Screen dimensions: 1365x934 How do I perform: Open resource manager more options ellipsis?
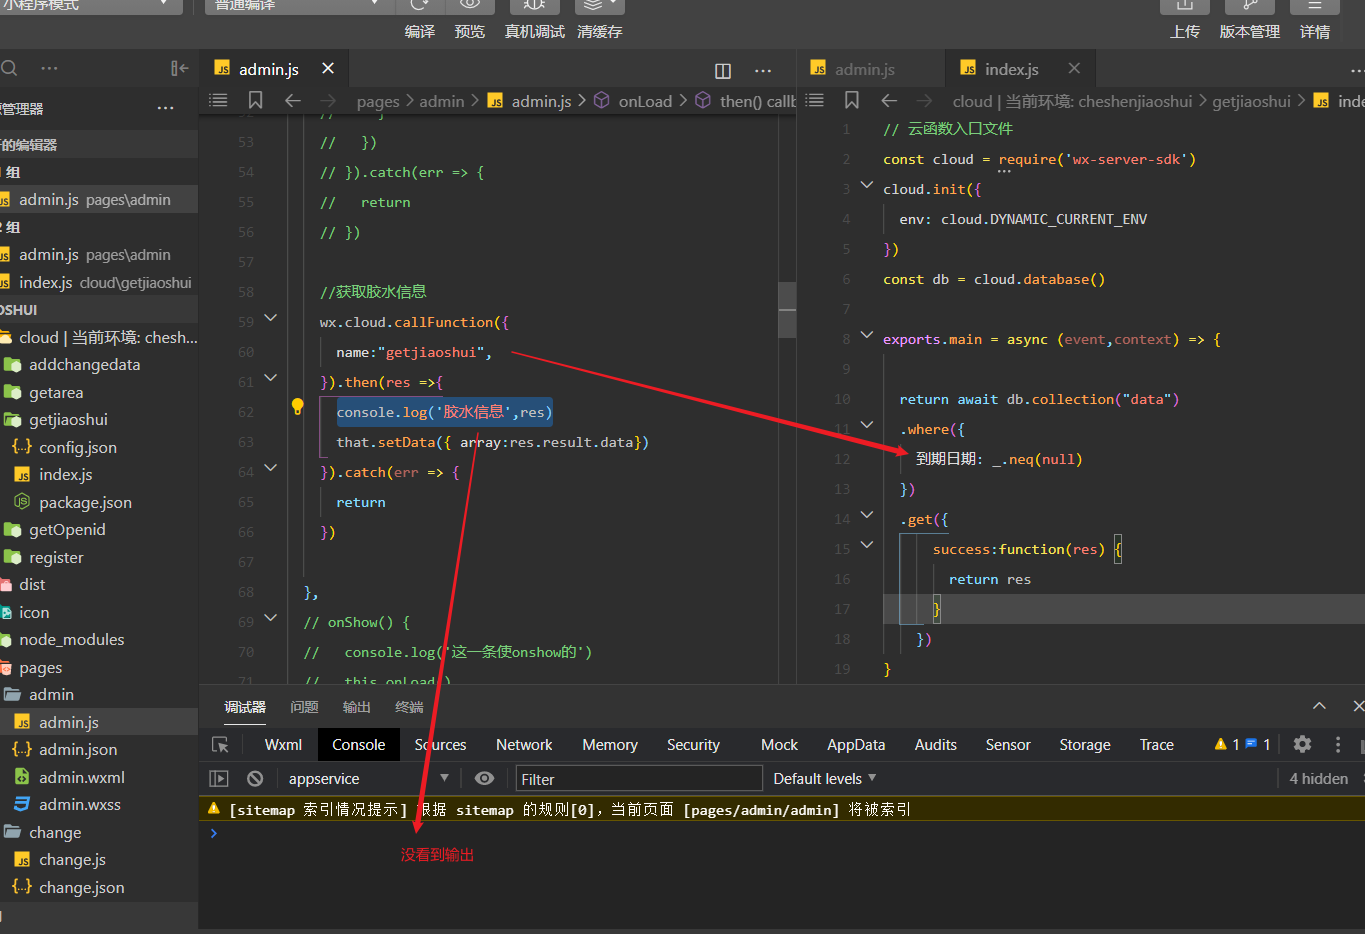point(166,108)
